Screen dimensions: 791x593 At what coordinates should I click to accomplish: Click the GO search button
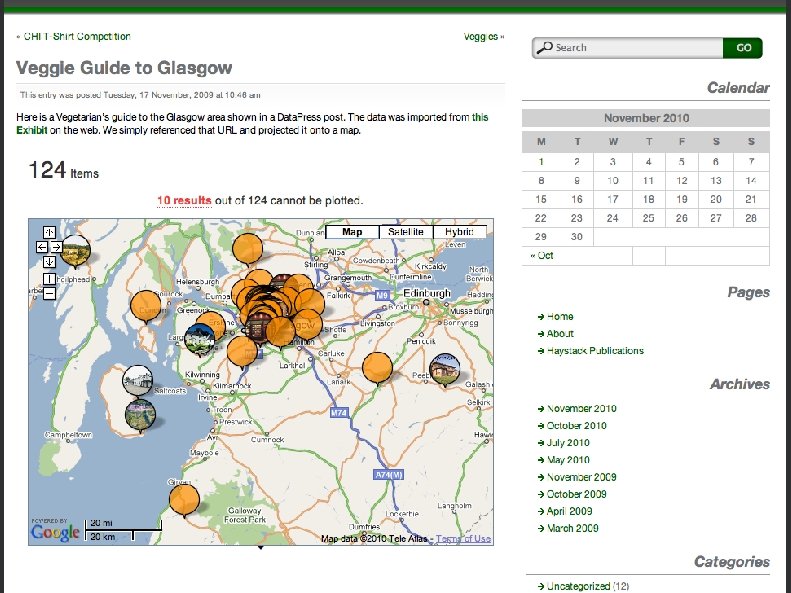(743, 48)
